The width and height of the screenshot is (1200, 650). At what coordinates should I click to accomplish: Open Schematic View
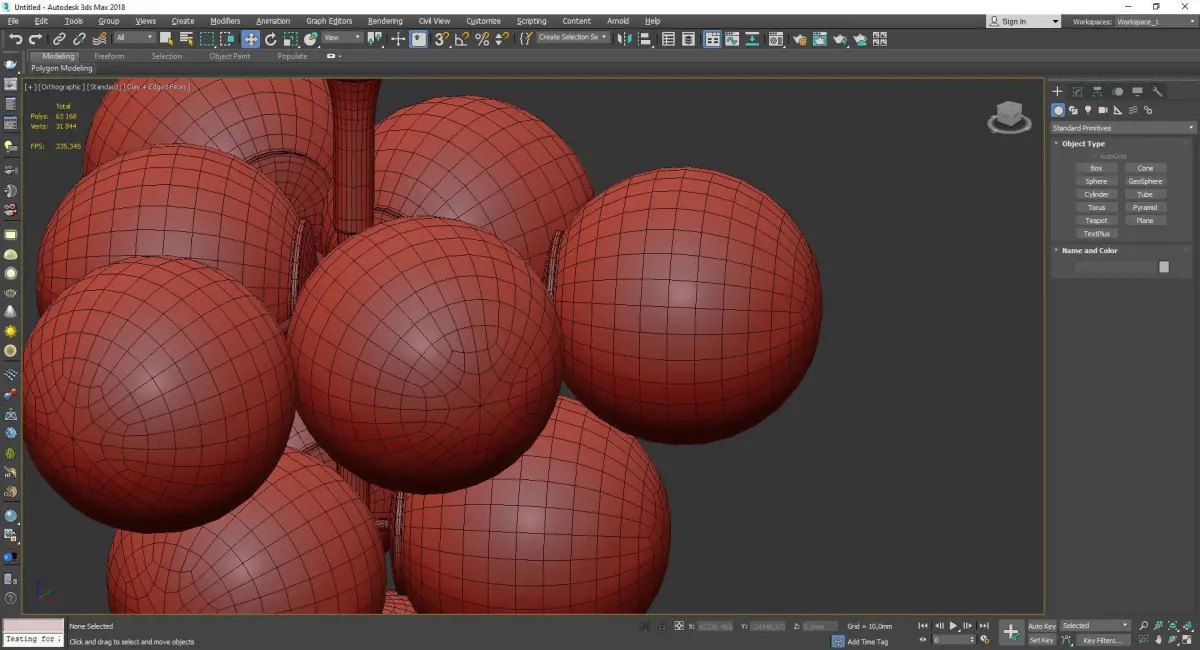752,39
